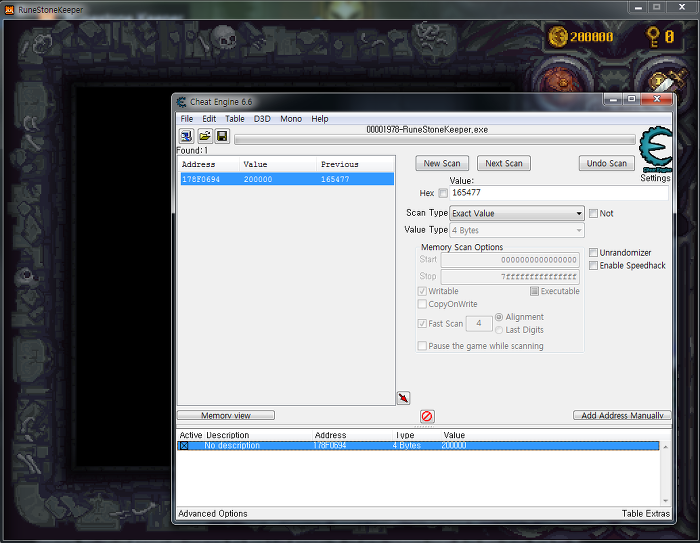Image resolution: width=700 pixels, height=543 pixels.
Task: Toggle Pause the game while scanning
Action: 422,346
